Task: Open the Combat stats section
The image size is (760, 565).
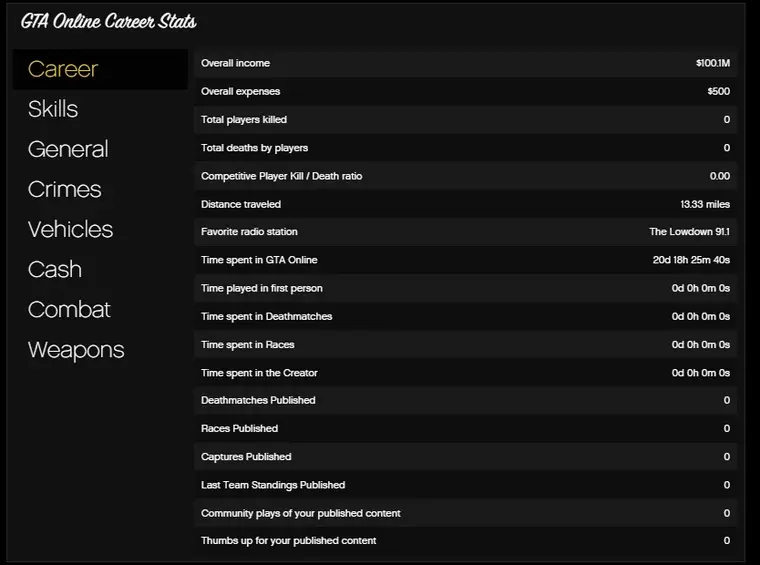Action: coord(69,309)
